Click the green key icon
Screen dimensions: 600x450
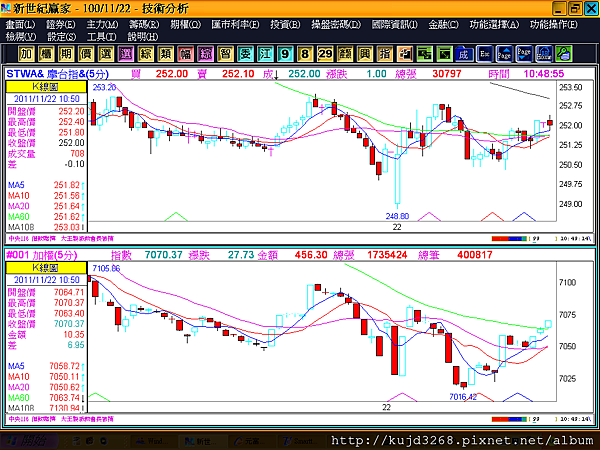[x=564, y=54]
